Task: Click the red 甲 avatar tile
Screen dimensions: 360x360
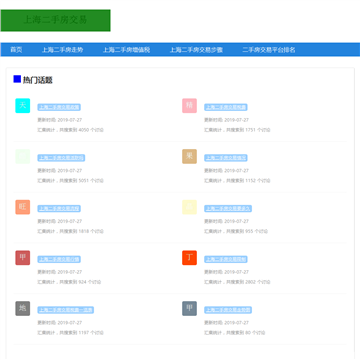Action: tap(23, 258)
